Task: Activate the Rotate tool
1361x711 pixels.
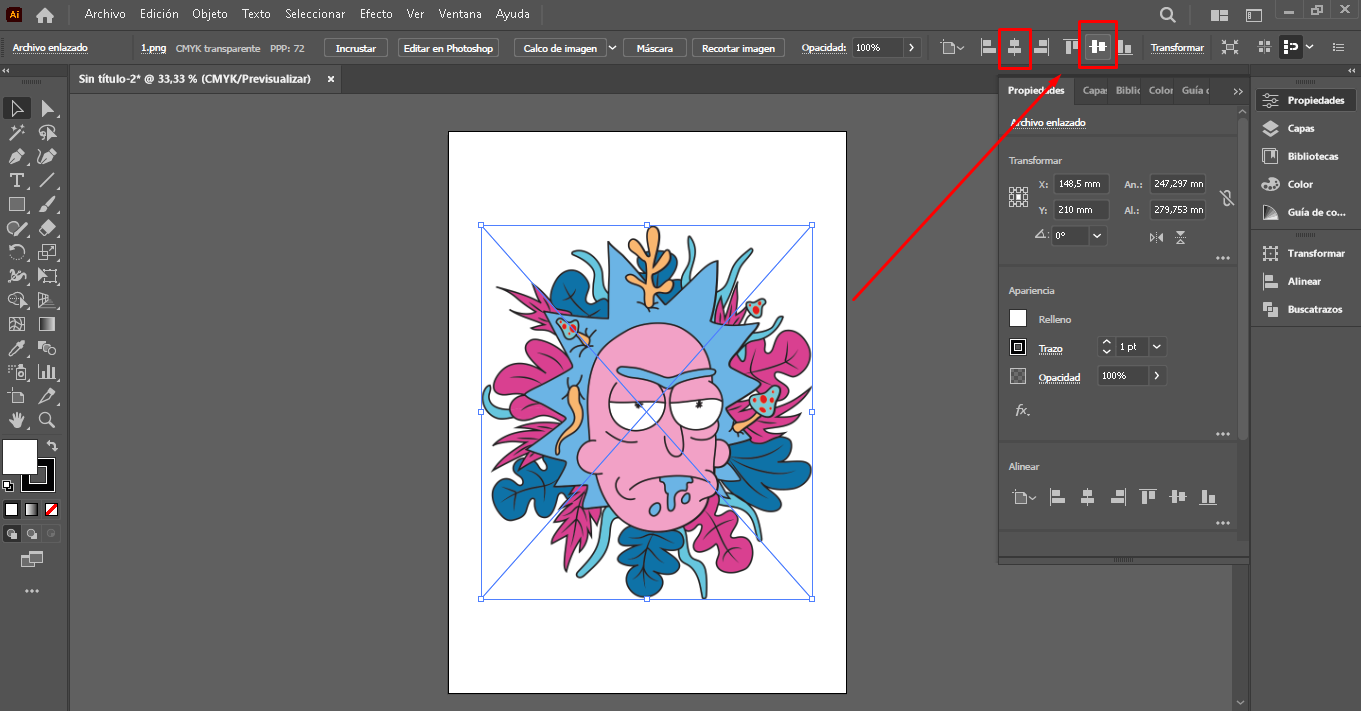Action: pyautogui.click(x=17, y=252)
